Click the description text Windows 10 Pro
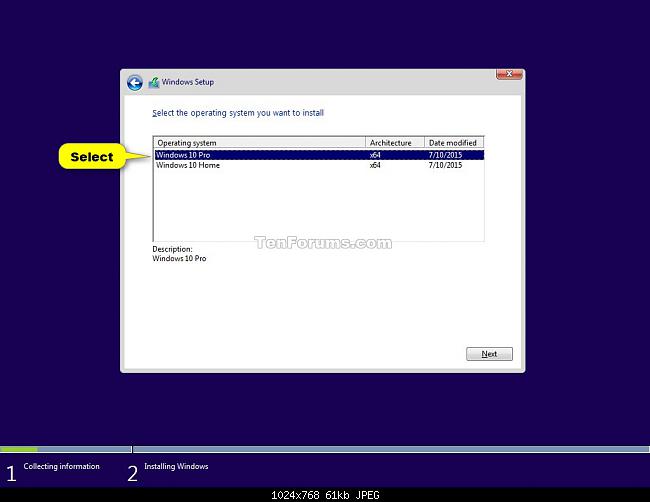This screenshot has height=502, width=650. pyautogui.click(x=179, y=258)
